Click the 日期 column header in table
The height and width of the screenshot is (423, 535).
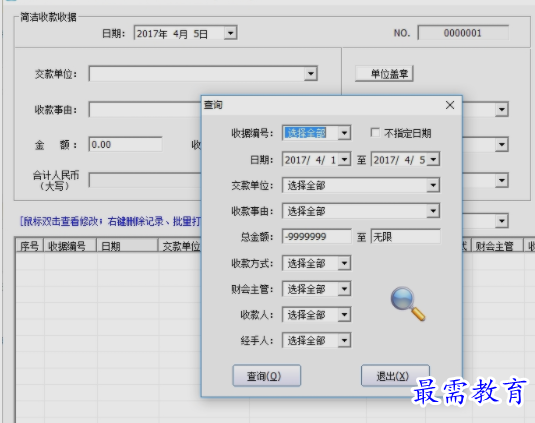(x=128, y=246)
